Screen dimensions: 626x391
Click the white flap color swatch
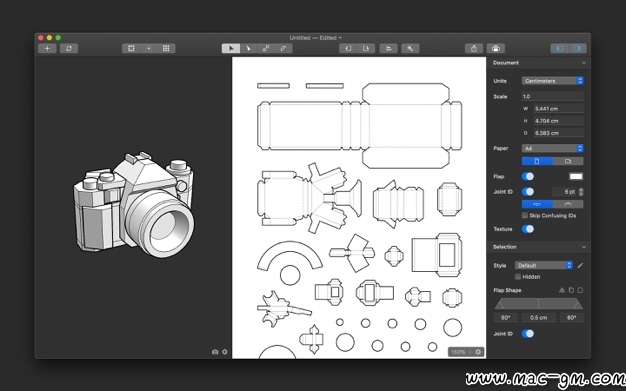point(576,177)
